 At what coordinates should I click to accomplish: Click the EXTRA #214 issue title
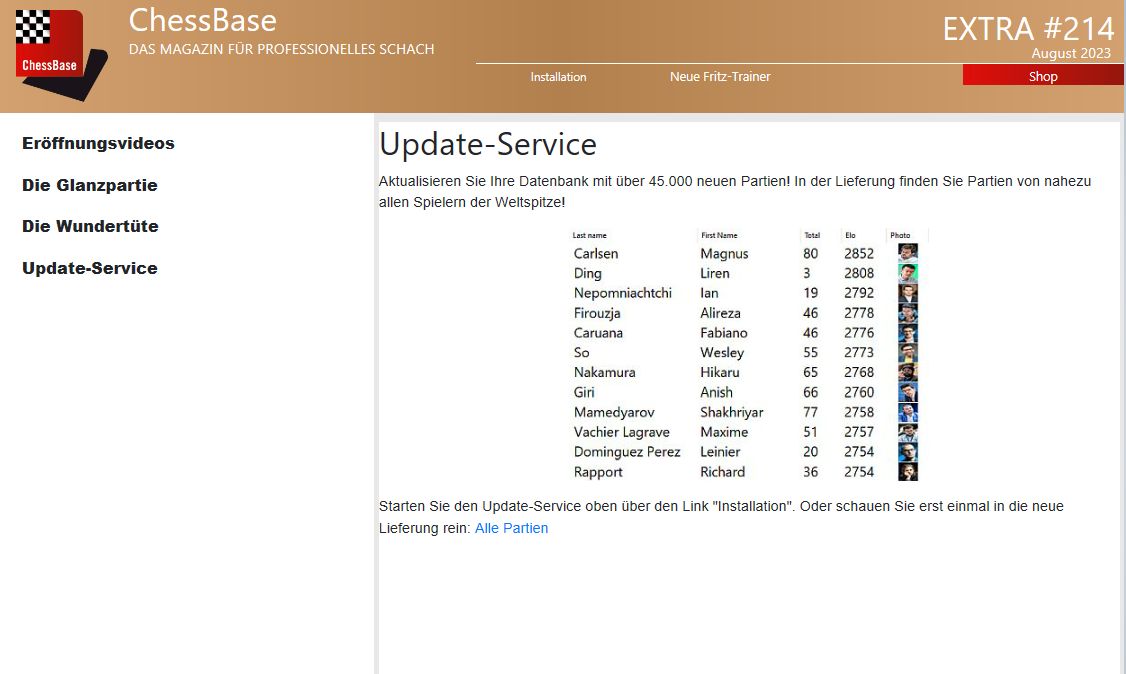(x=1027, y=29)
